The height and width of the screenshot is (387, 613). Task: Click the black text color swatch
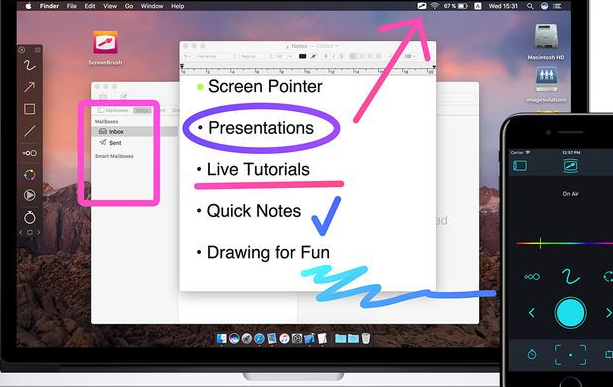coord(302,56)
